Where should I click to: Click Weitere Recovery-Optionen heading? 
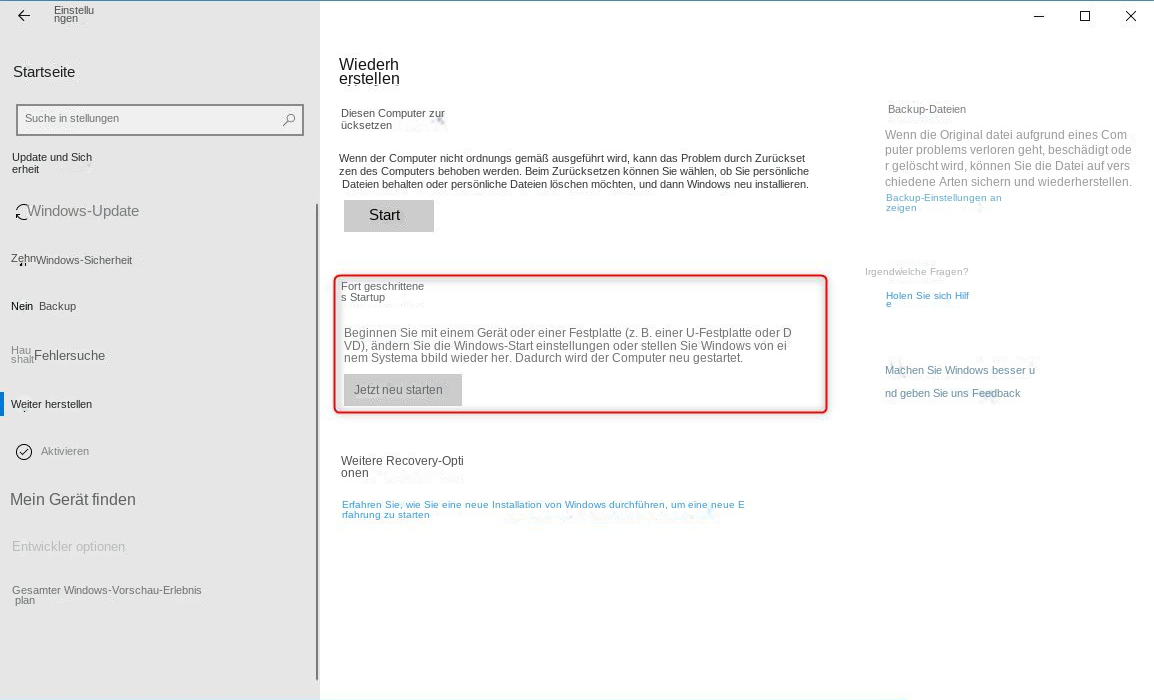point(402,467)
